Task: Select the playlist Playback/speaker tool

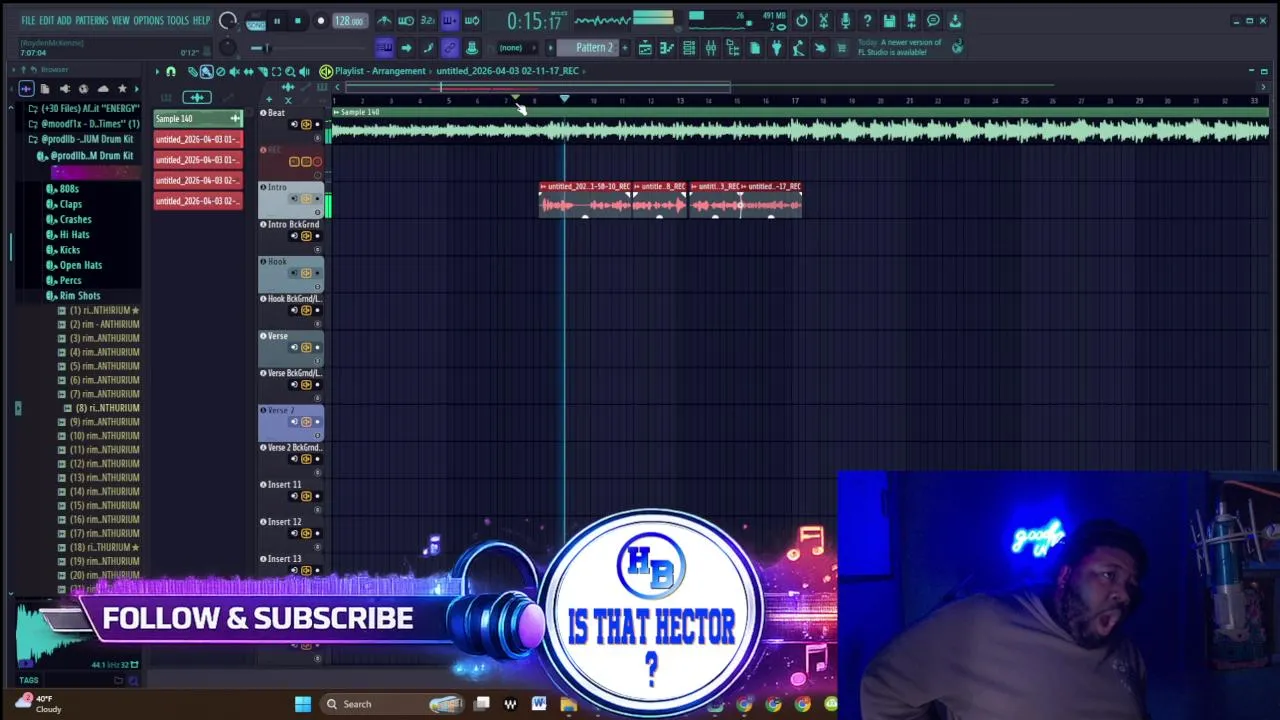Action: [304, 72]
